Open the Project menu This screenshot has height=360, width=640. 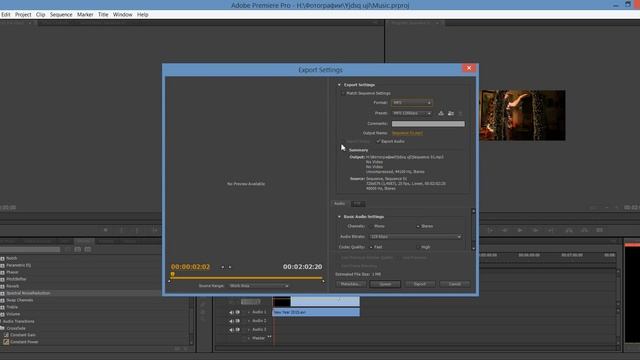tap(23, 14)
